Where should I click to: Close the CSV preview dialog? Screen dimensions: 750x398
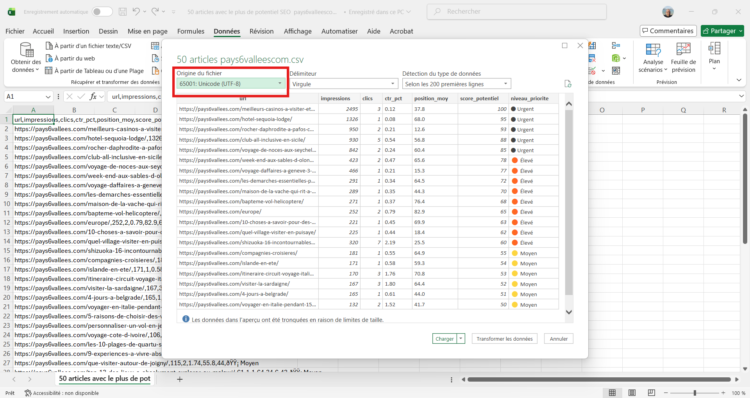(580, 45)
